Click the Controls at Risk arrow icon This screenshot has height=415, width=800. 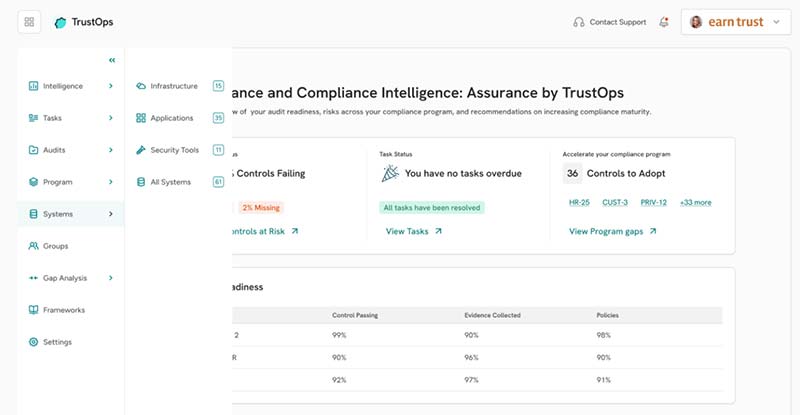click(x=294, y=231)
